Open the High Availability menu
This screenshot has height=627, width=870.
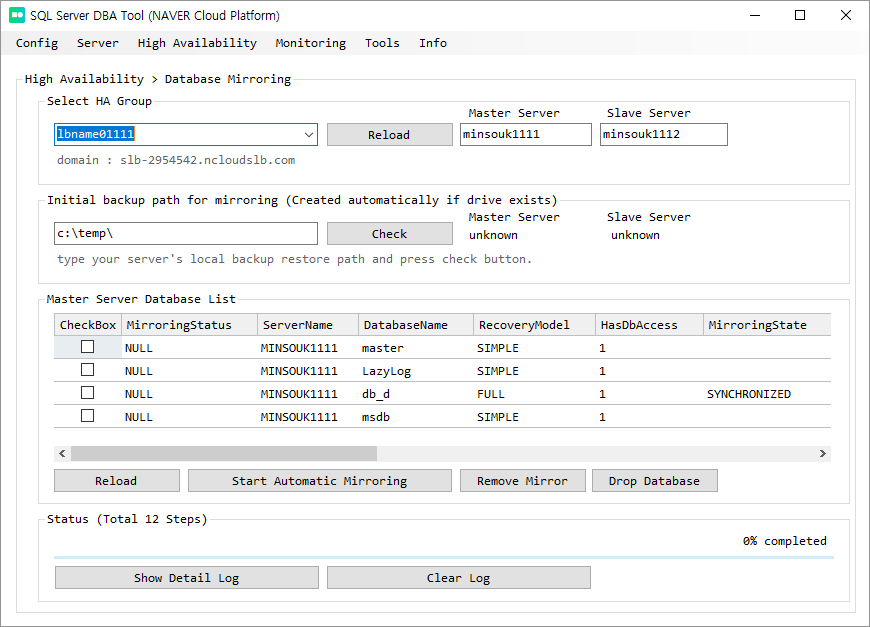[x=197, y=43]
